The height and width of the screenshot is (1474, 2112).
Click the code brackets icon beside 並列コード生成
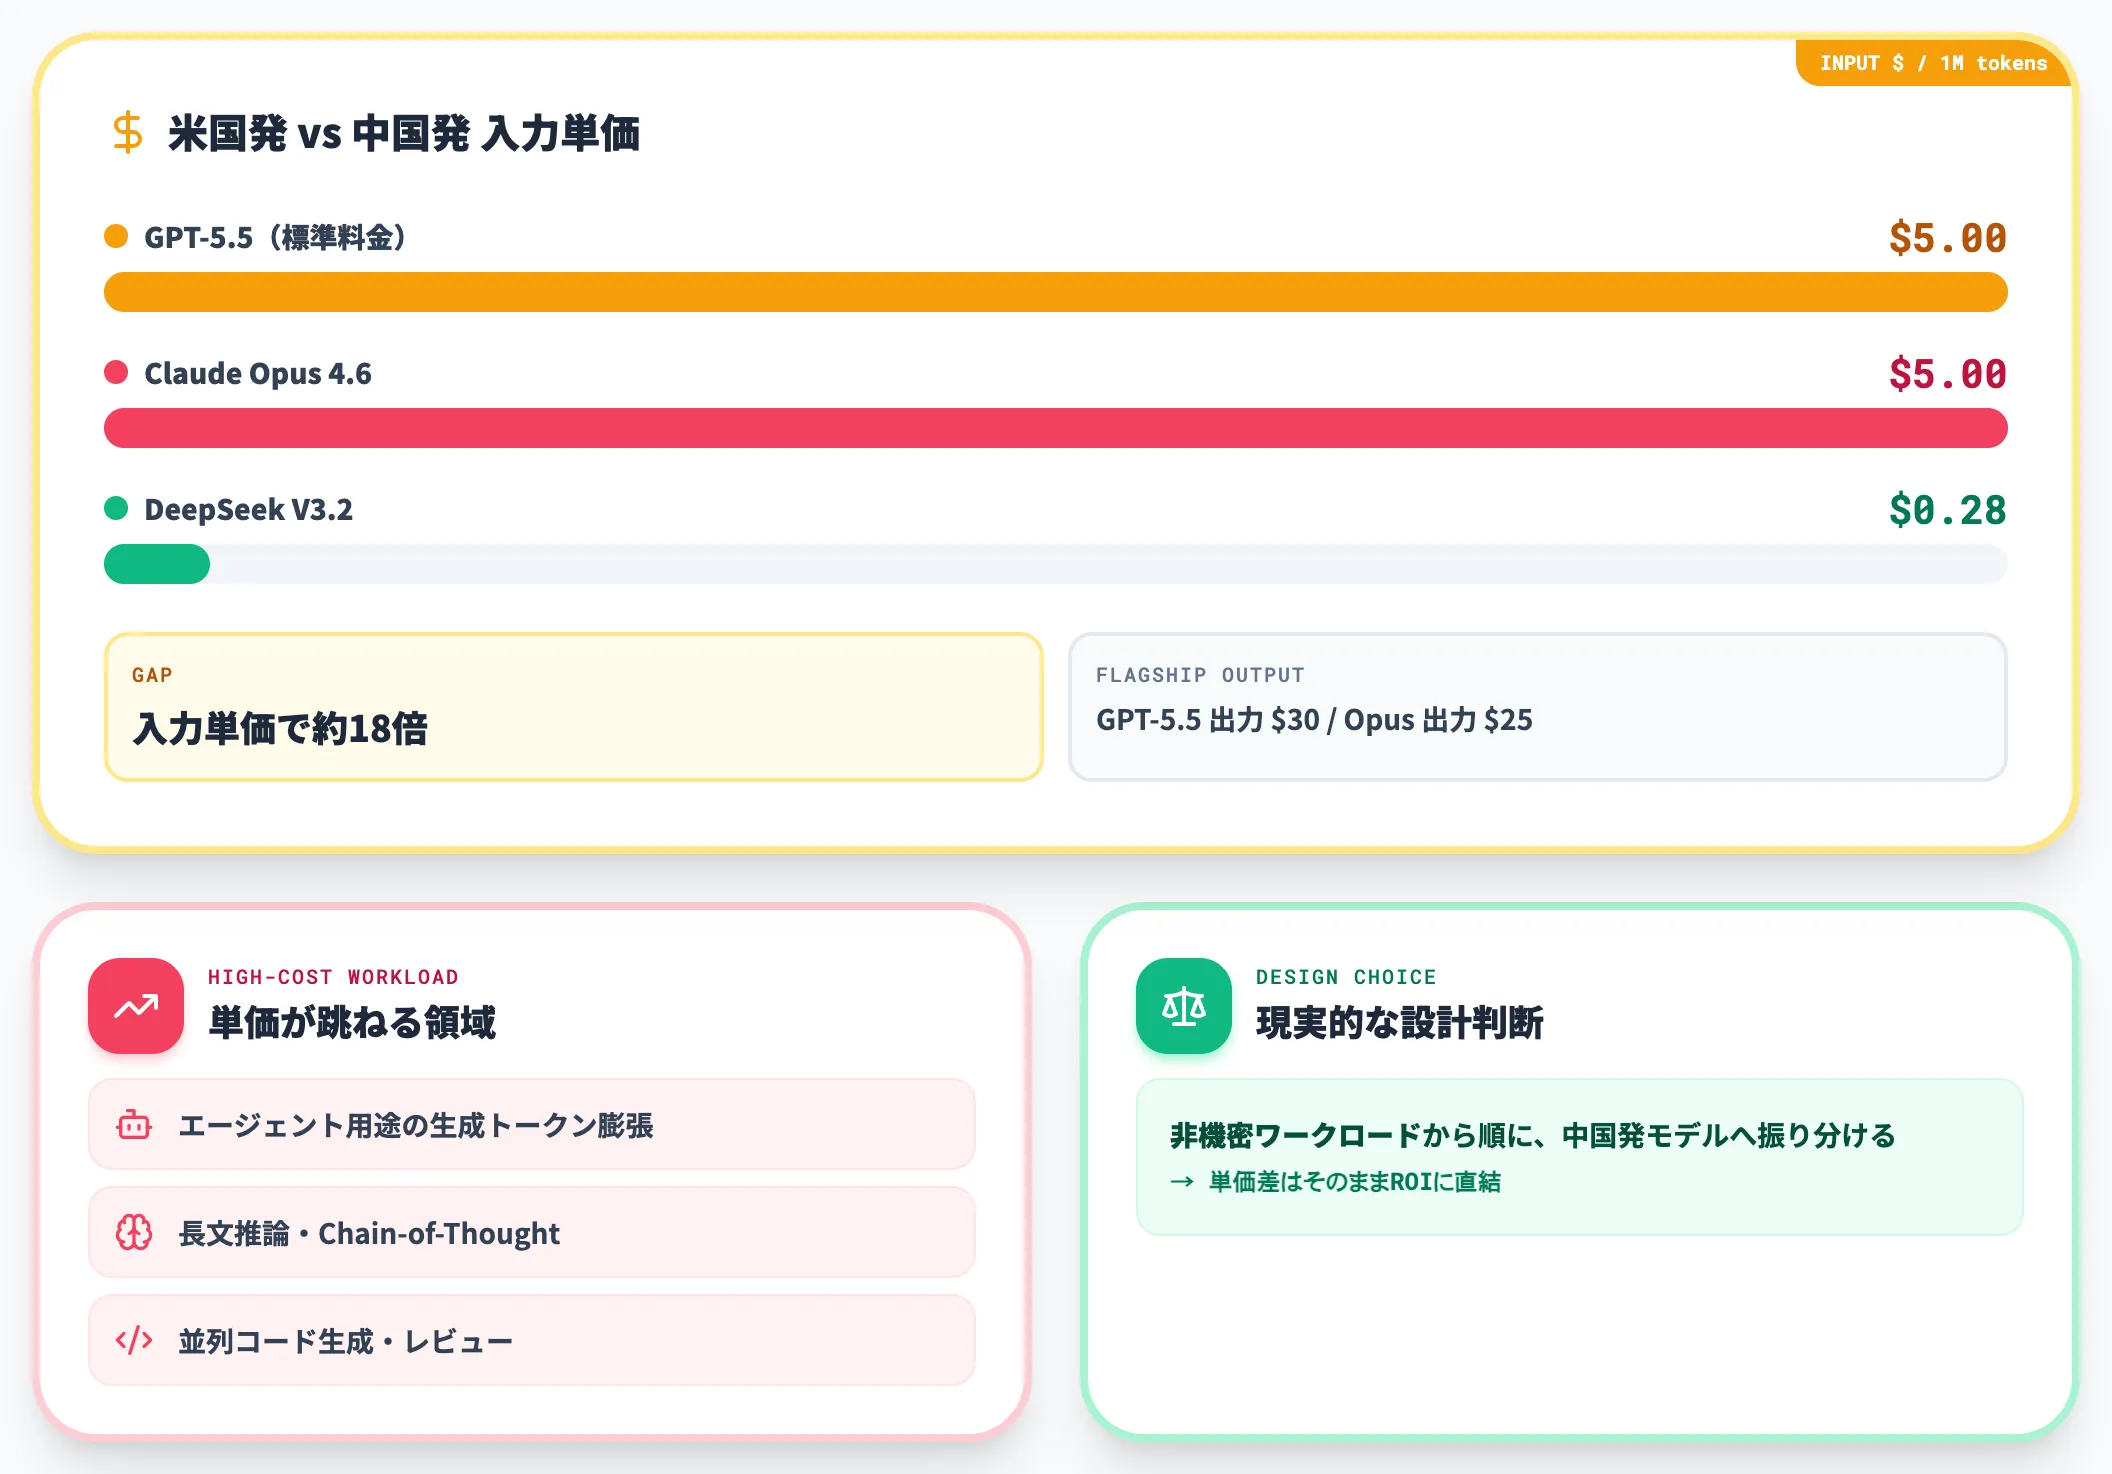(134, 1340)
